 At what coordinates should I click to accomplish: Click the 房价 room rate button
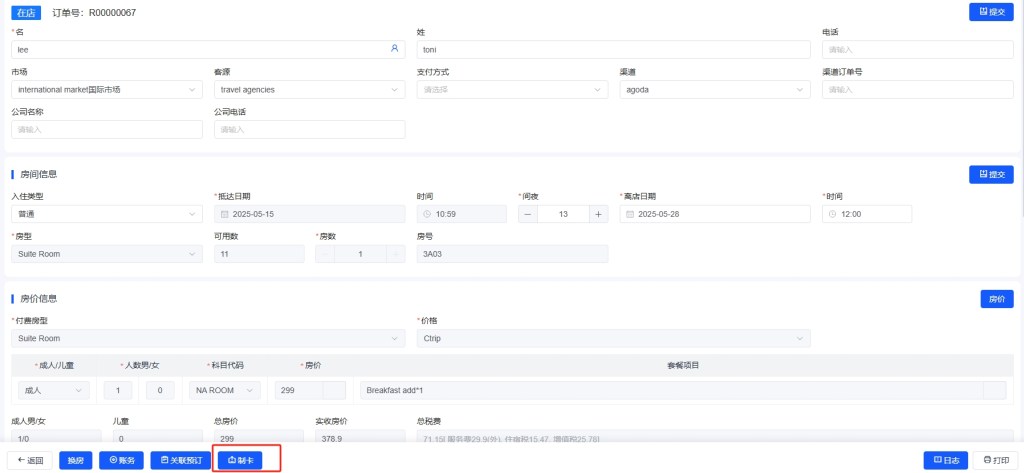pos(996,299)
